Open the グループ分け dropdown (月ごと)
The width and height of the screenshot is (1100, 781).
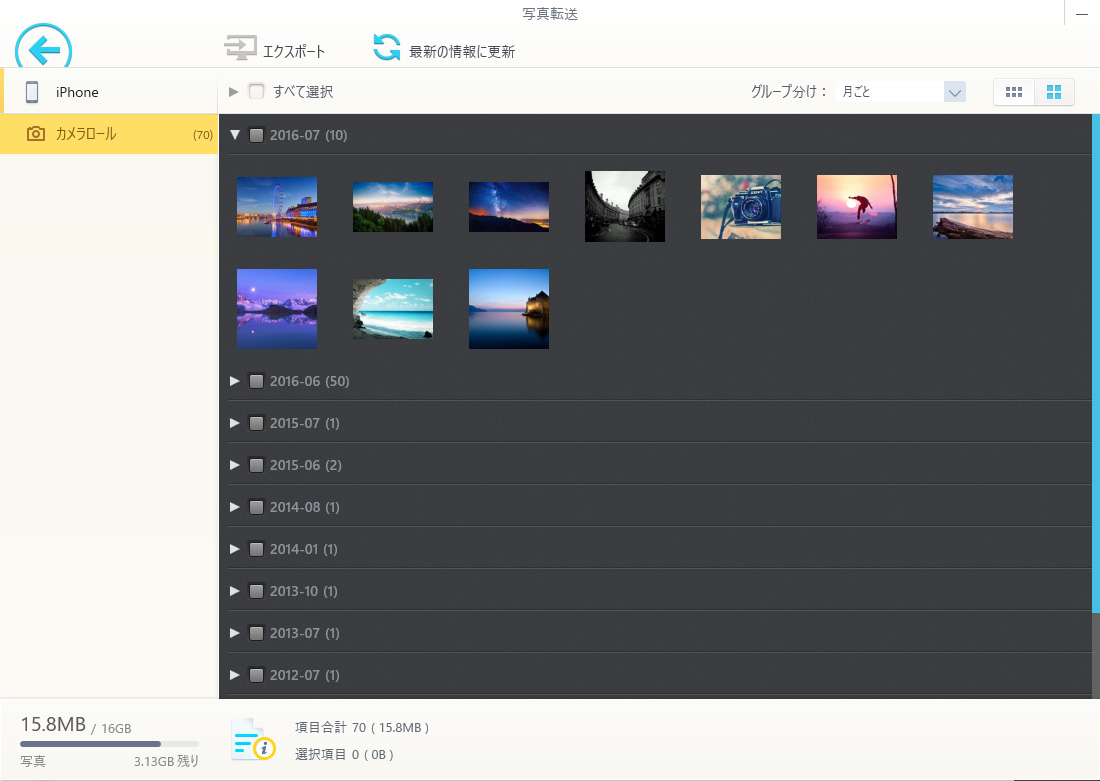(x=901, y=92)
